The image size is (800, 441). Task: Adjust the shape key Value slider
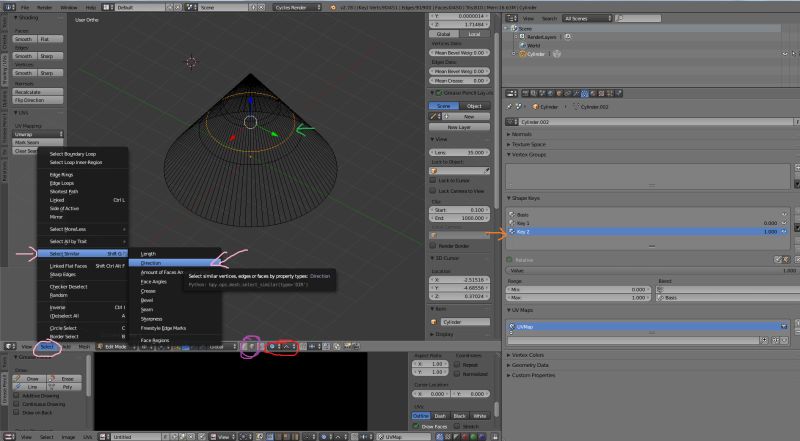(x=652, y=271)
